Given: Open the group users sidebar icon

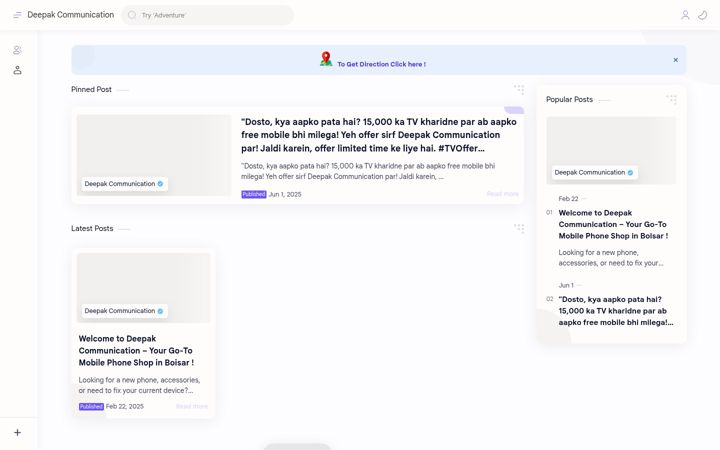Looking at the screenshot, I should [17, 50].
